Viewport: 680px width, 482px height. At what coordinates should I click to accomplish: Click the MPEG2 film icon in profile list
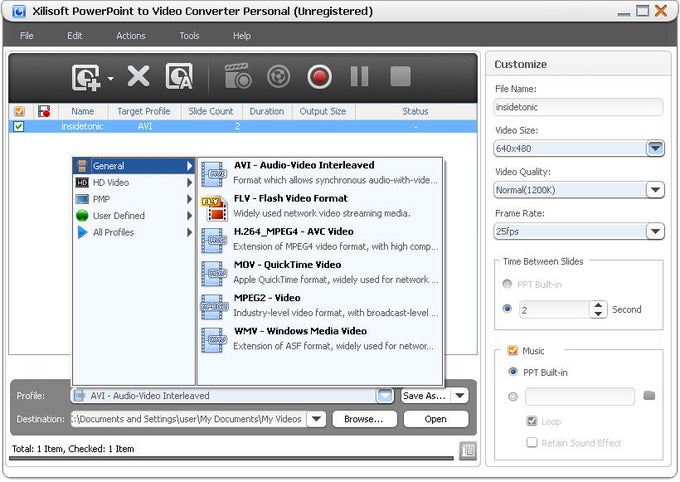214,307
